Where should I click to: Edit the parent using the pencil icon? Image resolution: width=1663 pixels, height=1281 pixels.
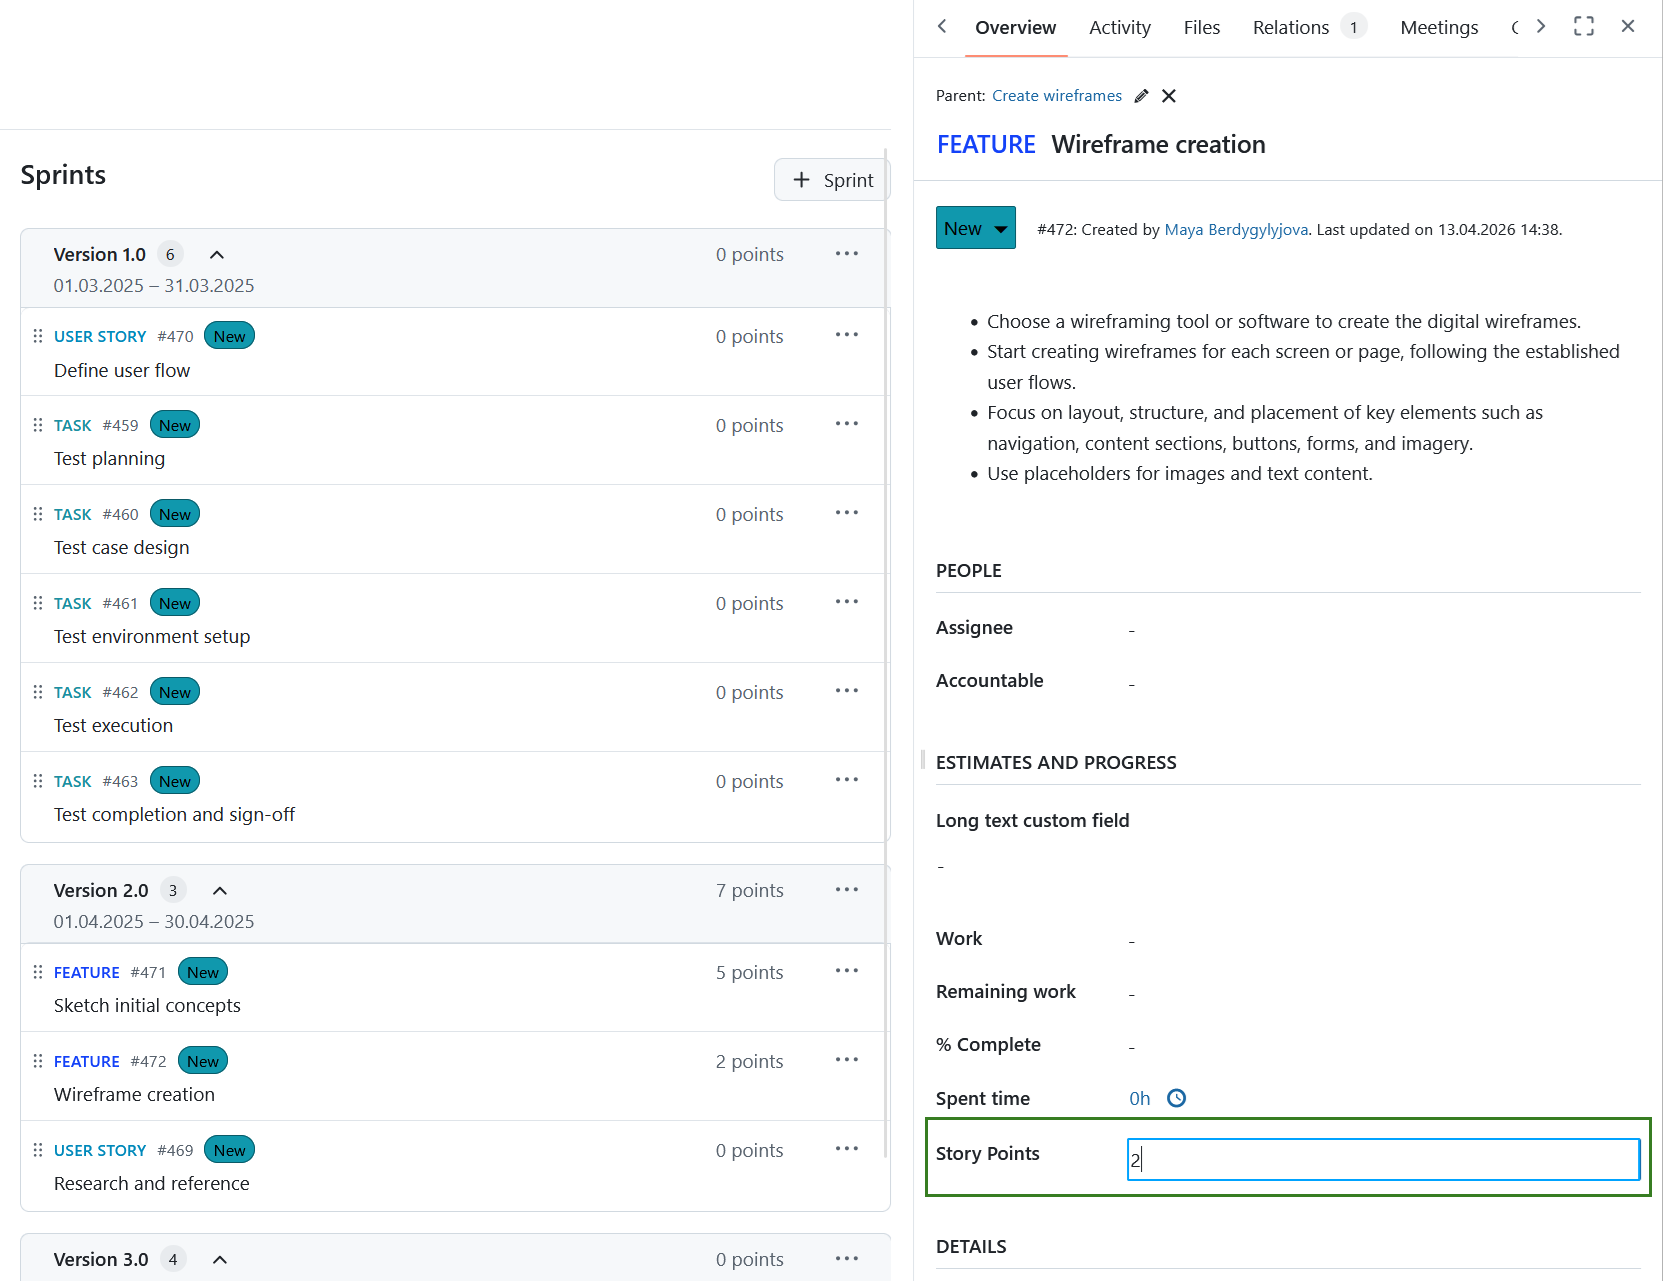coord(1141,95)
